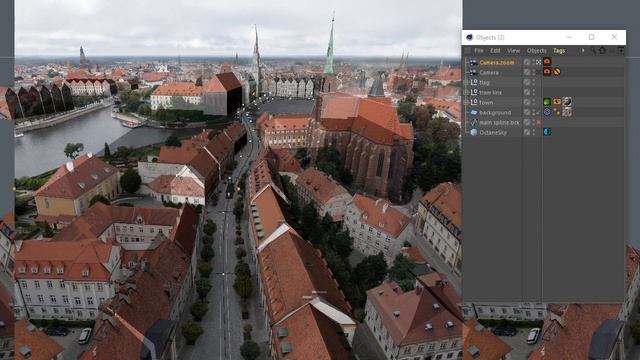Select the background row name
Screen dimensions: 640x360
[x=495, y=113]
